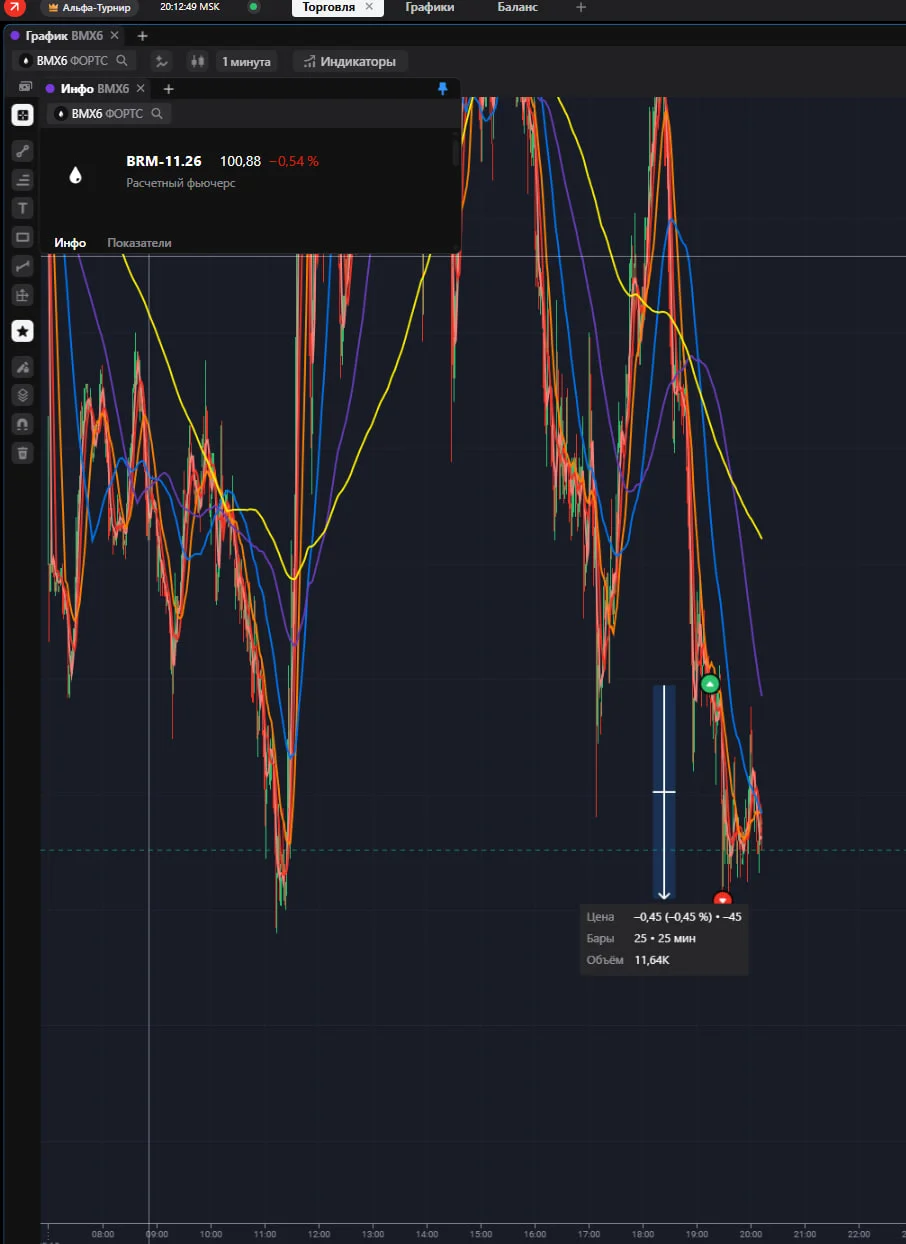906x1244 pixels.
Task: Select the horizontal levels drawing tool
Action: 22,180
